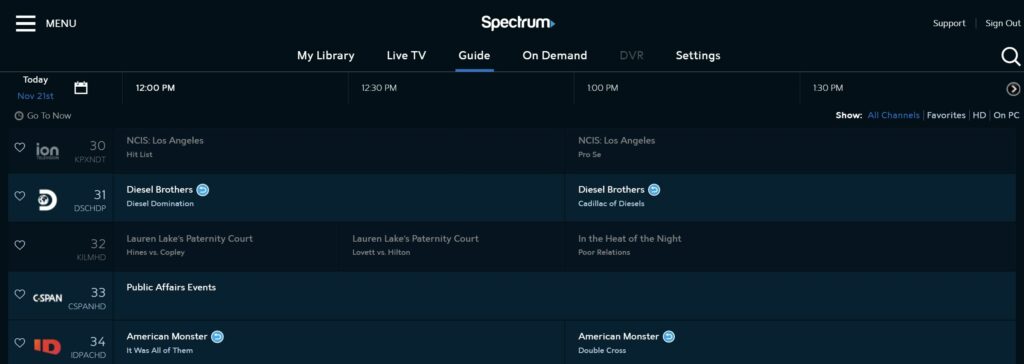Viewport: 1024px width, 364px height.
Task: Click Go To Now
Action: click(x=43, y=116)
